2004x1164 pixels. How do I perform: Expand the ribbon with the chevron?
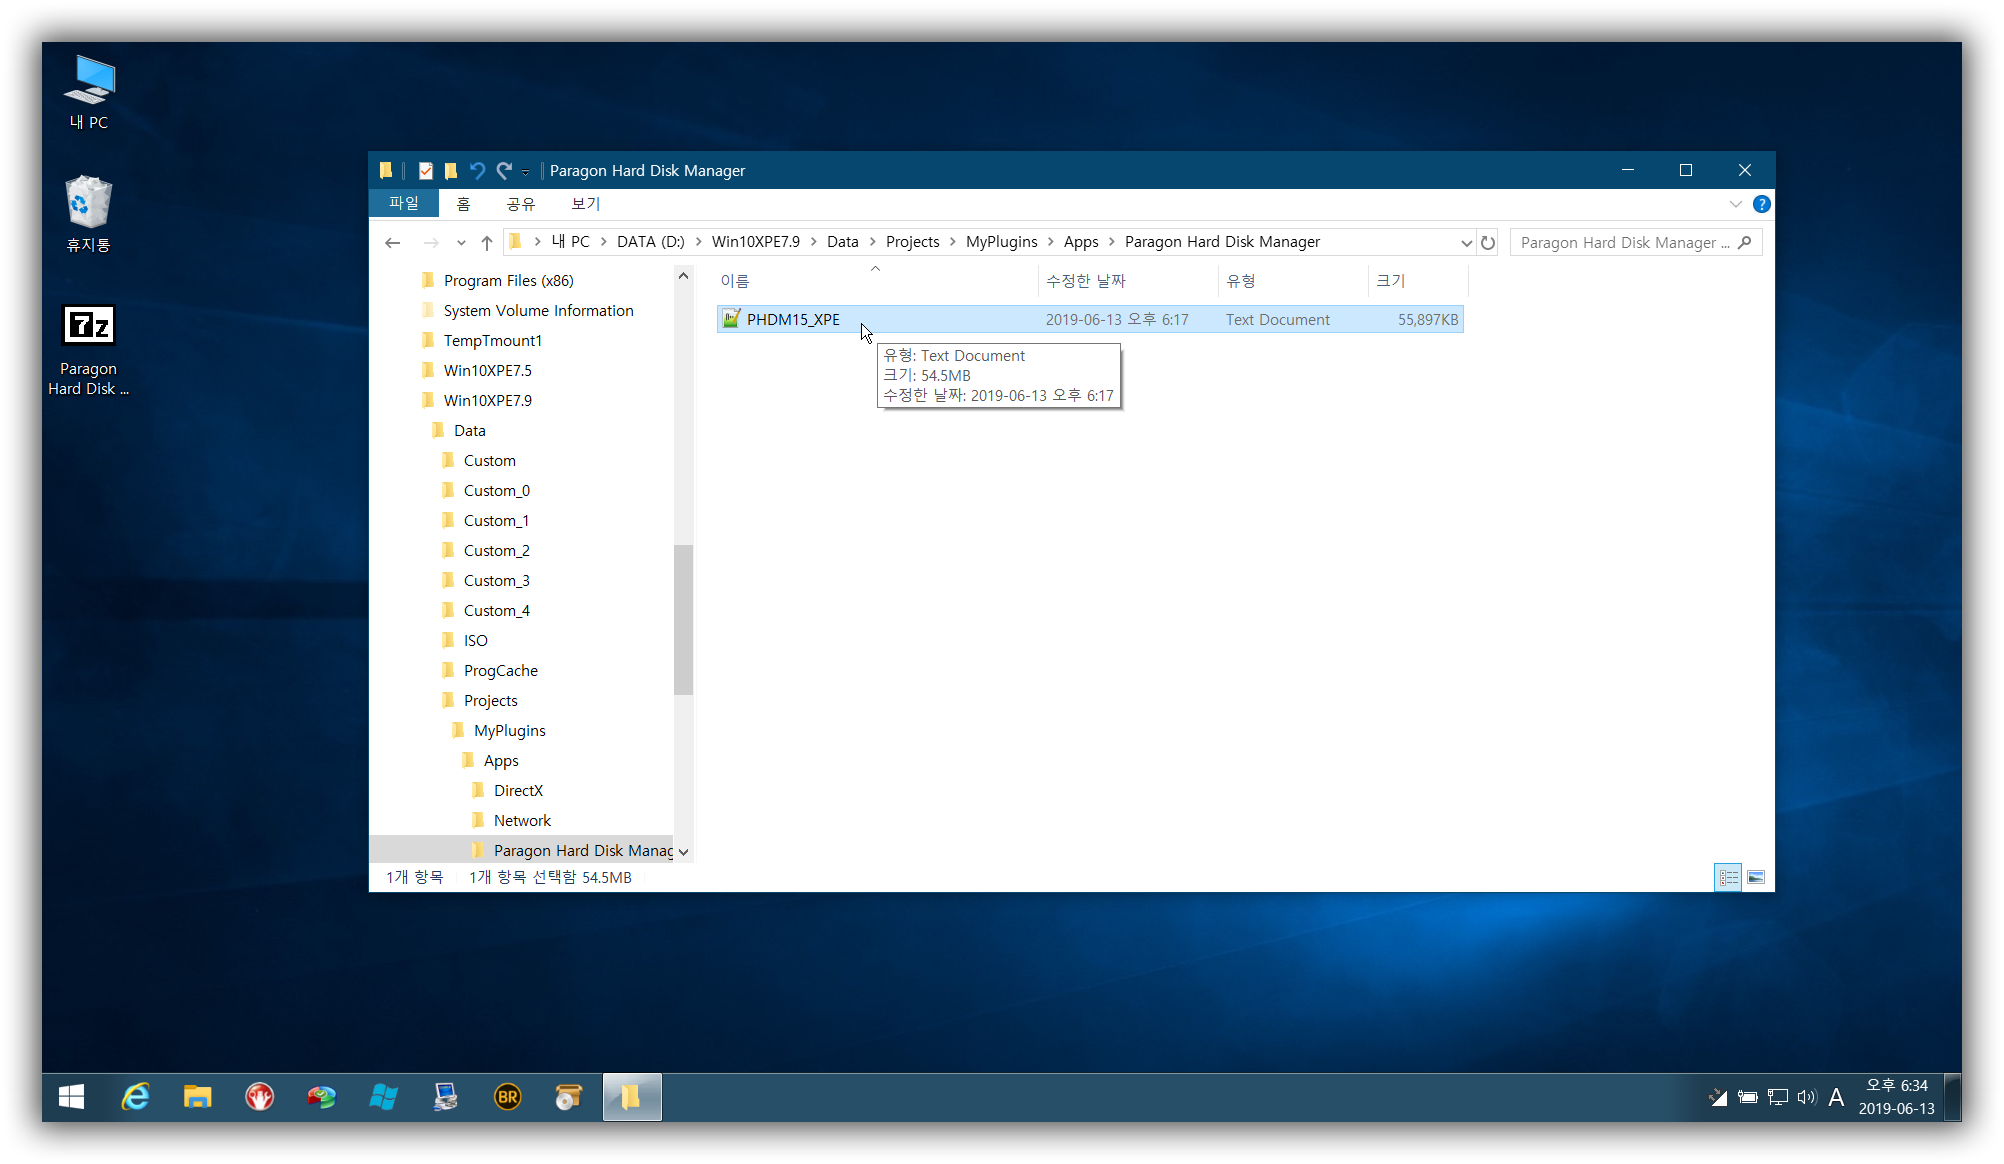point(1736,204)
